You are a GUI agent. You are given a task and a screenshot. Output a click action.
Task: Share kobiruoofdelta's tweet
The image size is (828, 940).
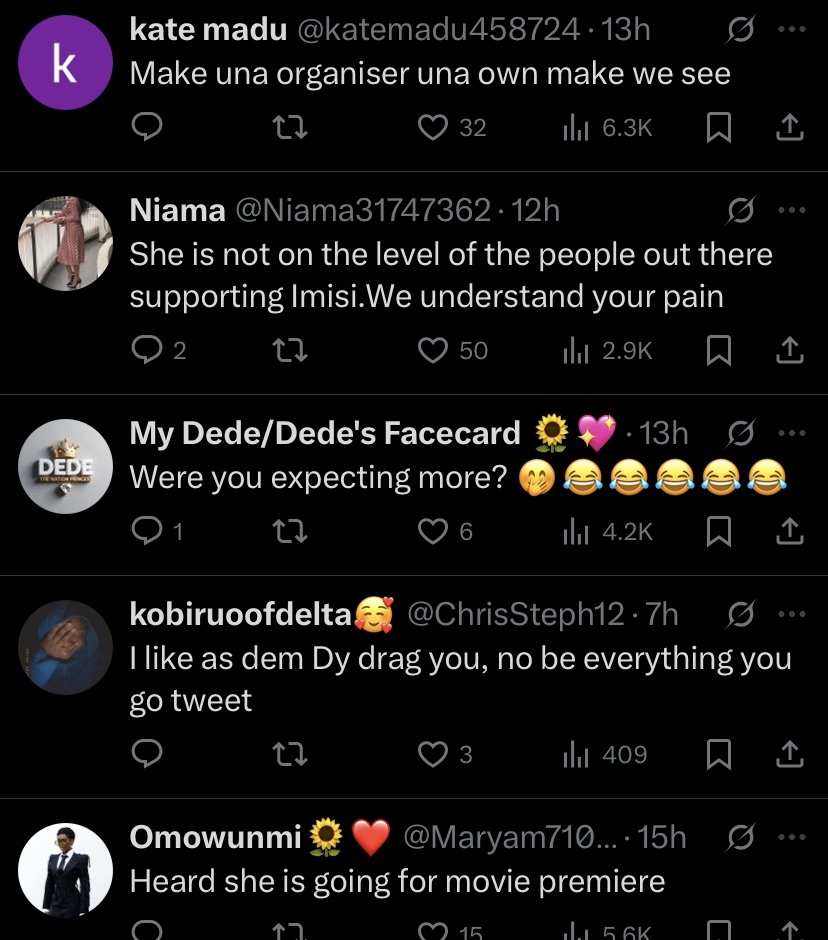(x=789, y=755)
